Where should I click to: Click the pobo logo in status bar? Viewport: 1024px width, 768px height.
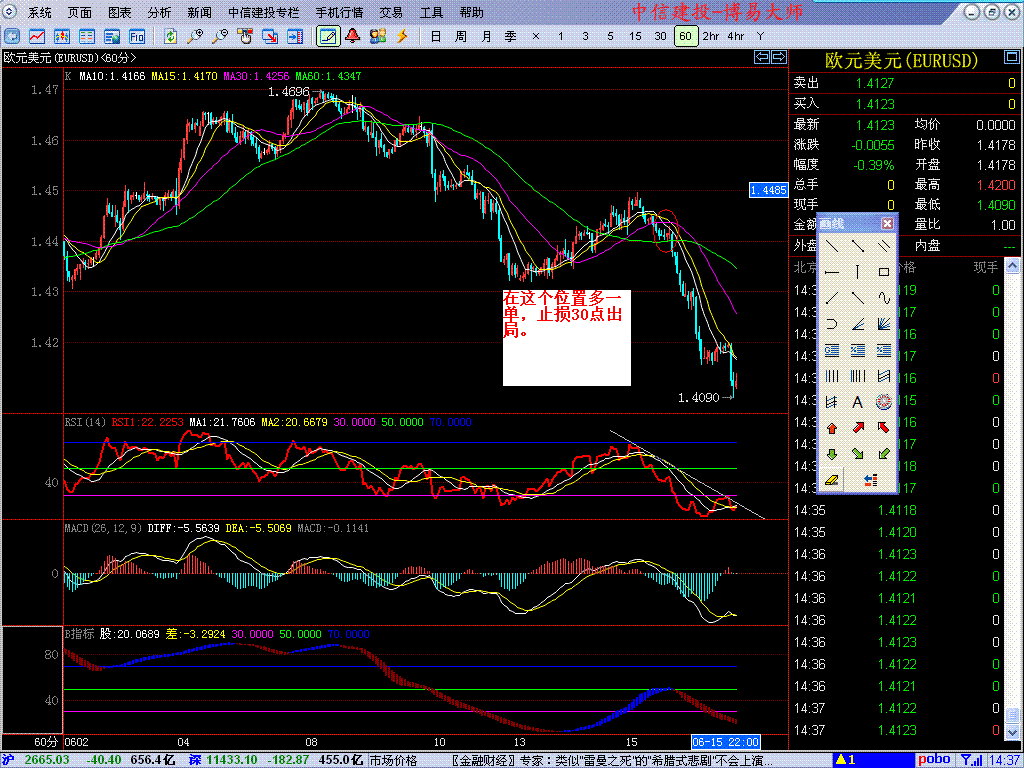point(935,760)
